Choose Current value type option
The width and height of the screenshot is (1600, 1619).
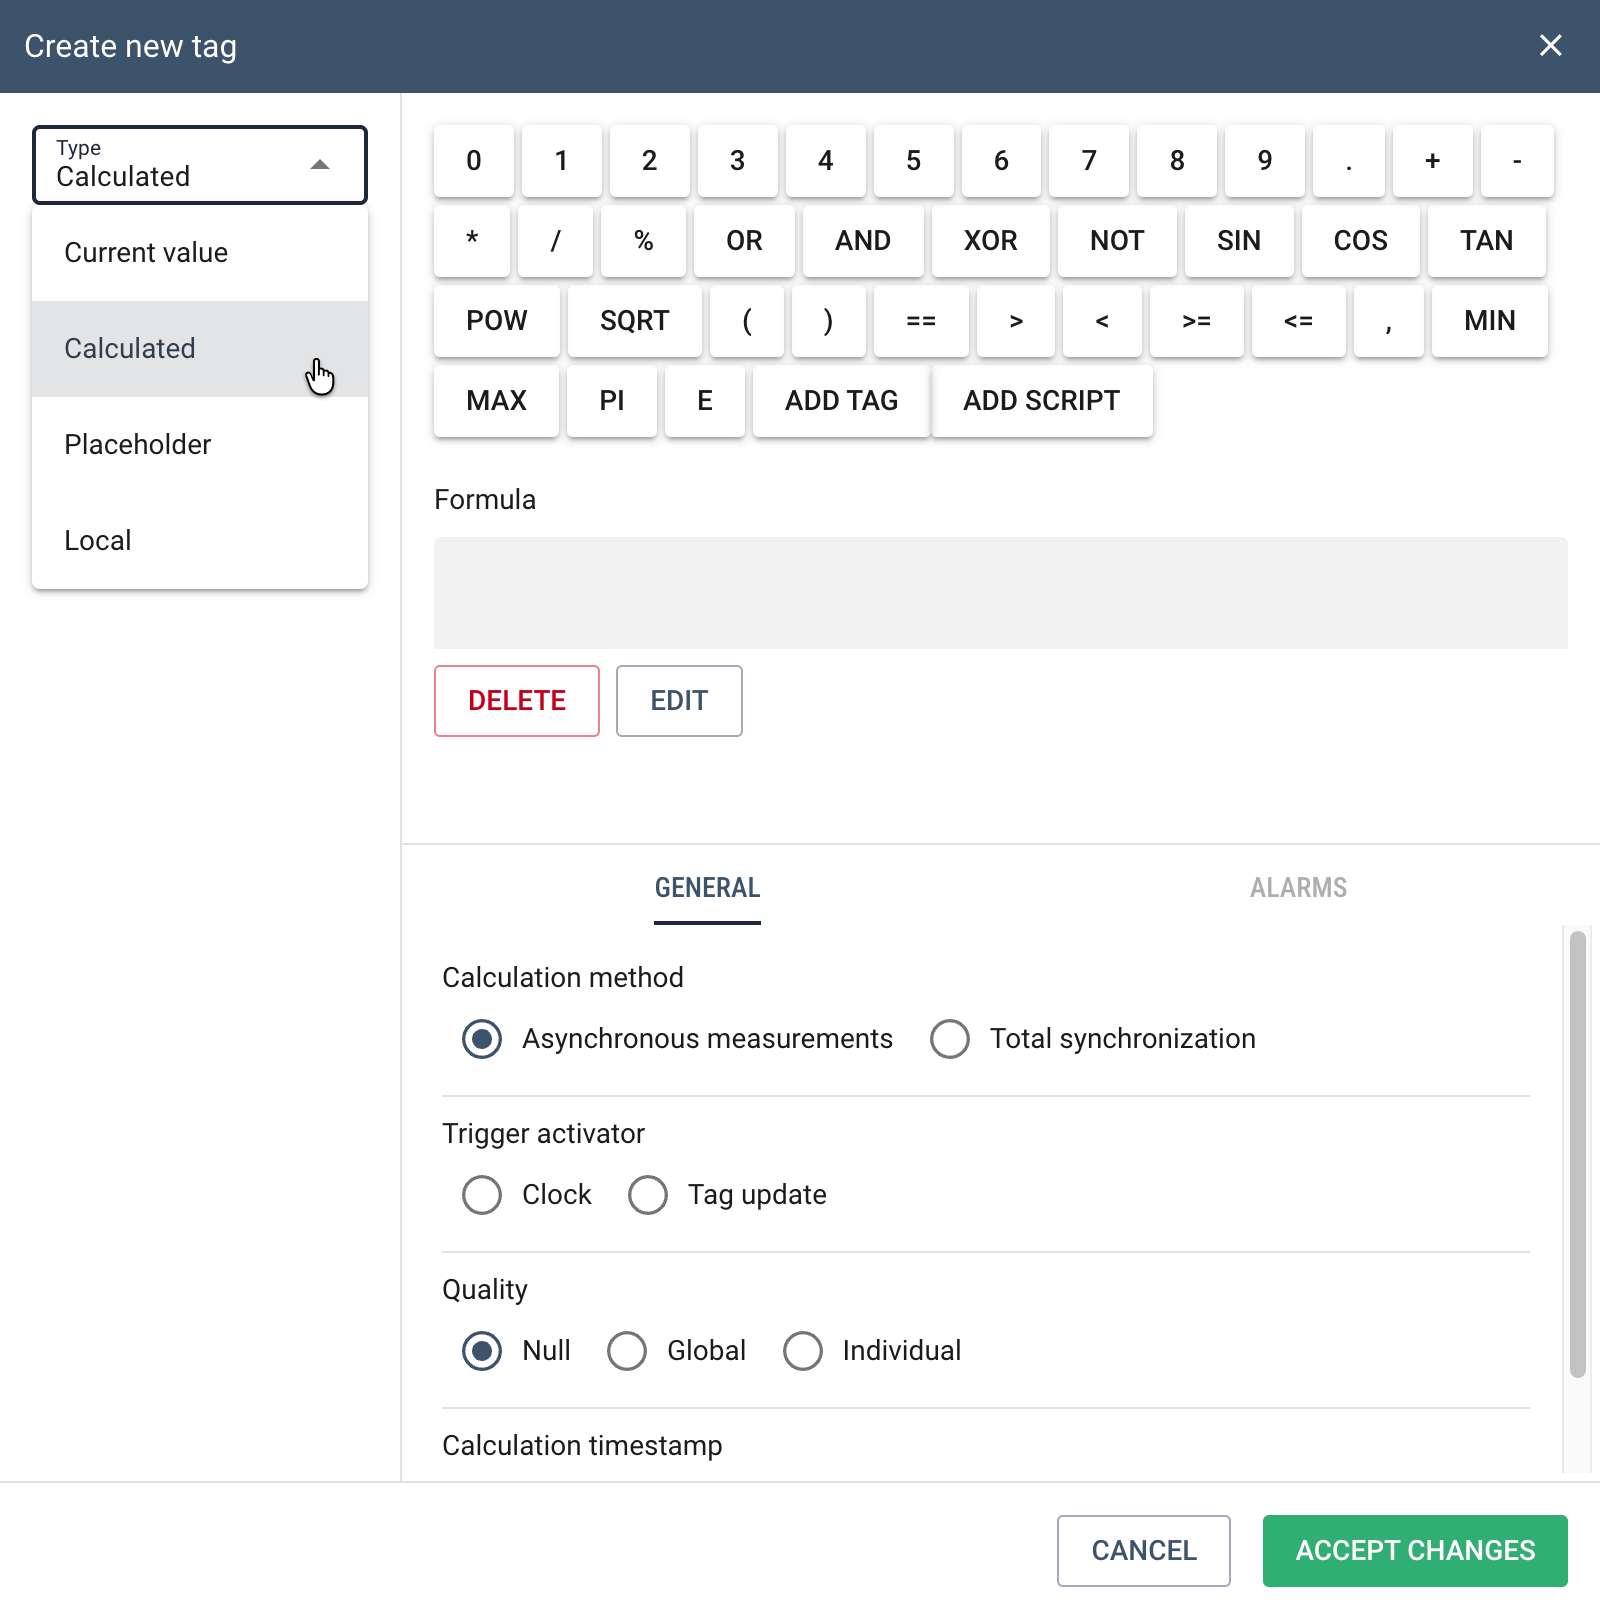[x=200, y=253]
